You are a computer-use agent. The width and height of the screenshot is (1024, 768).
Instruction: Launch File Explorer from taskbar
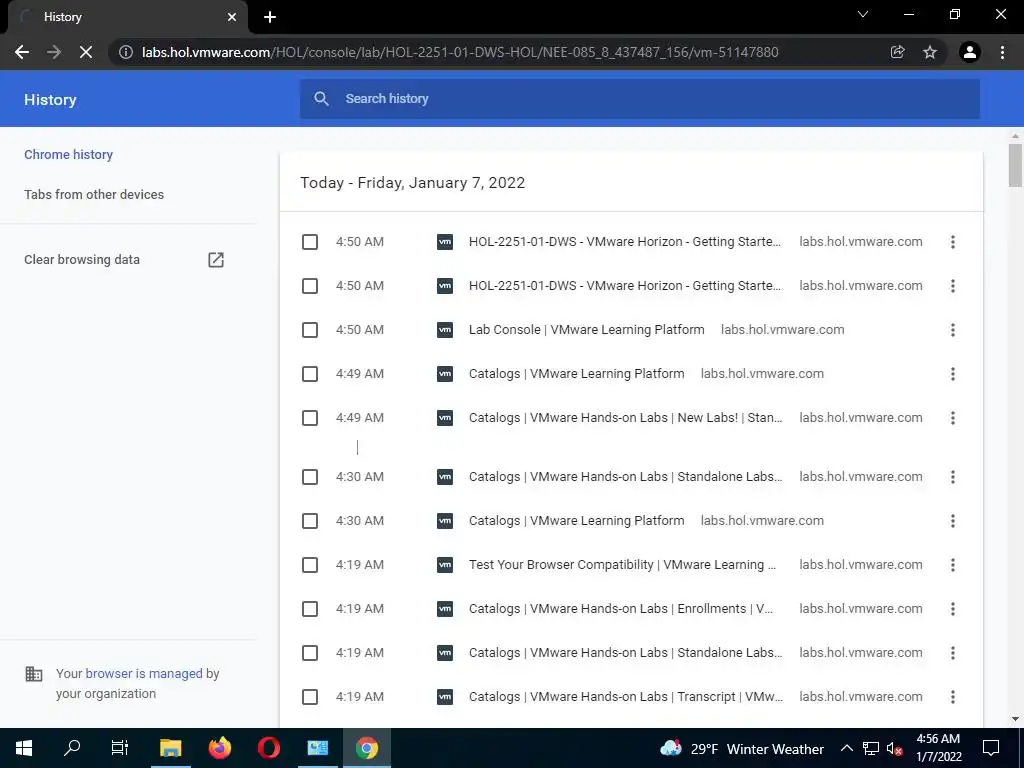[x=170, y=748]
